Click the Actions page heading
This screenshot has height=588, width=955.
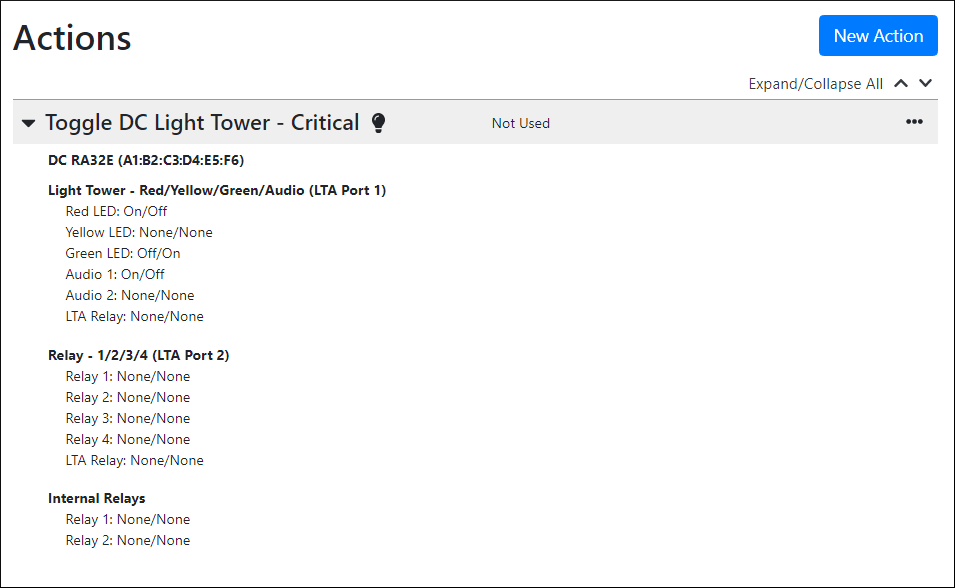(x=72, y=38)
